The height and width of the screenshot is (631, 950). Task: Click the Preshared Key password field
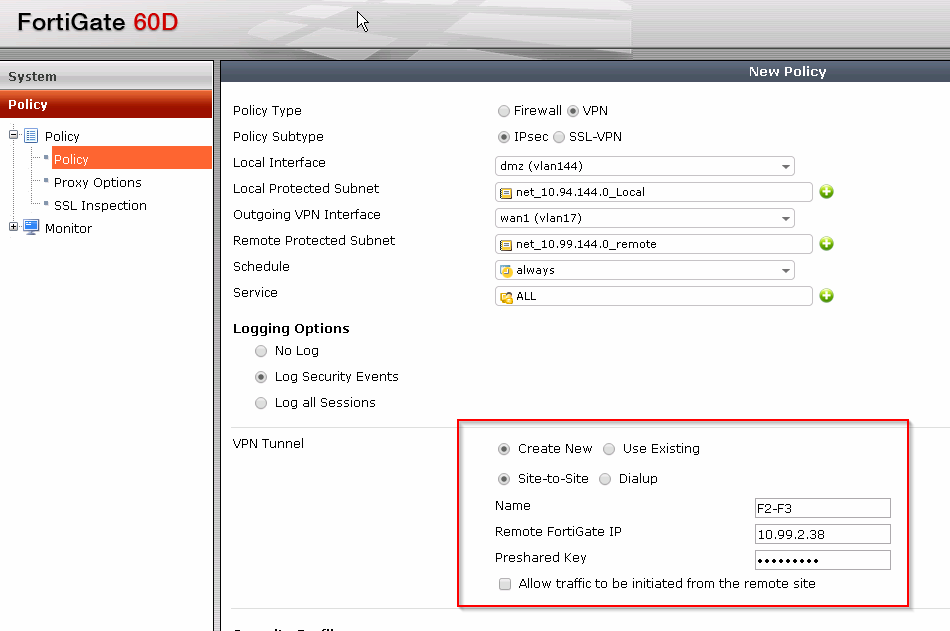(823, 560)
